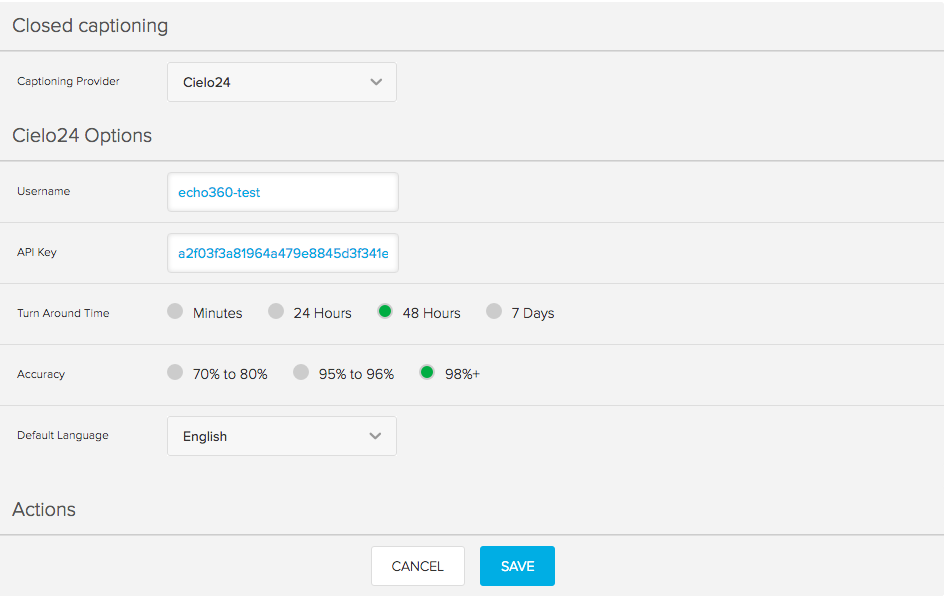Set accuracy to 70% to 80%

click(175, 372)
